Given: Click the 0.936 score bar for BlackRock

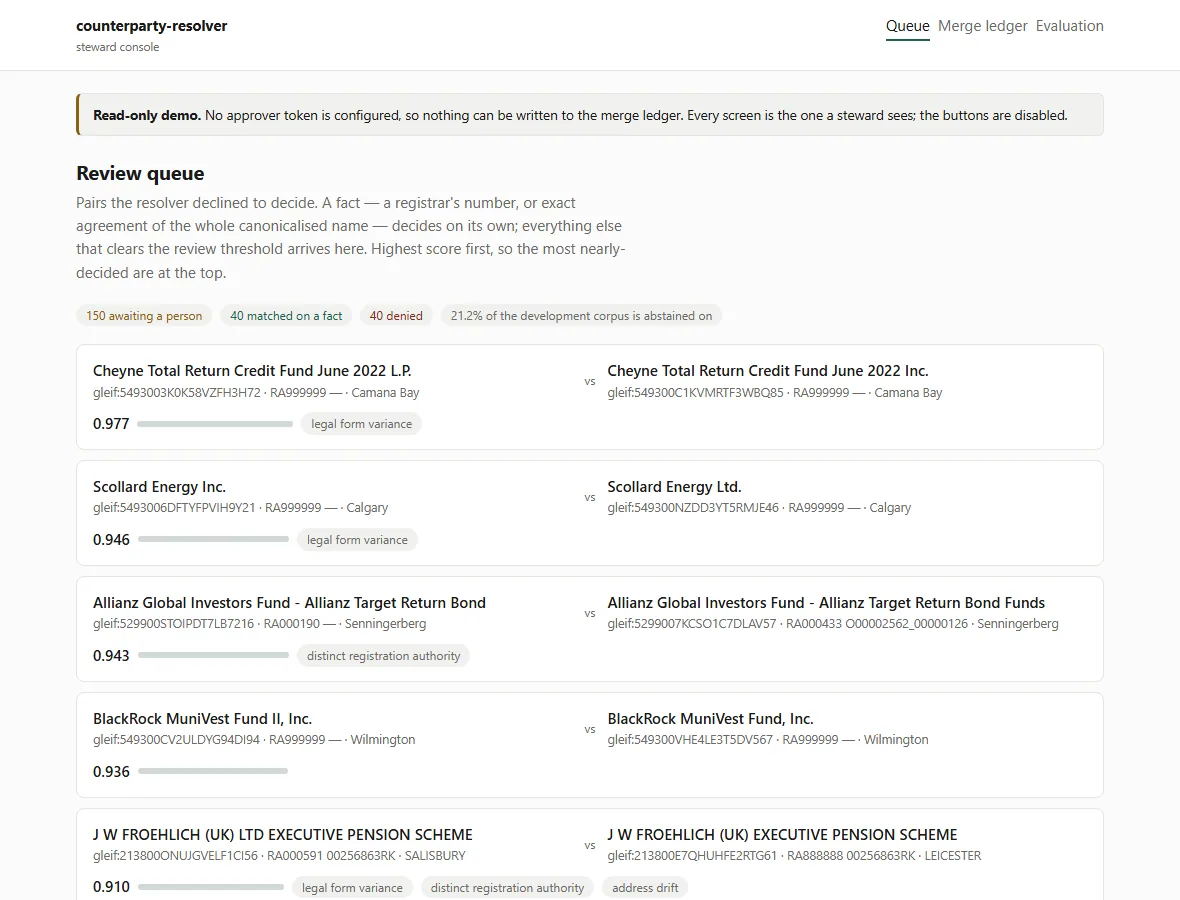Looking at the screenshot, I should tap(213, 771).
